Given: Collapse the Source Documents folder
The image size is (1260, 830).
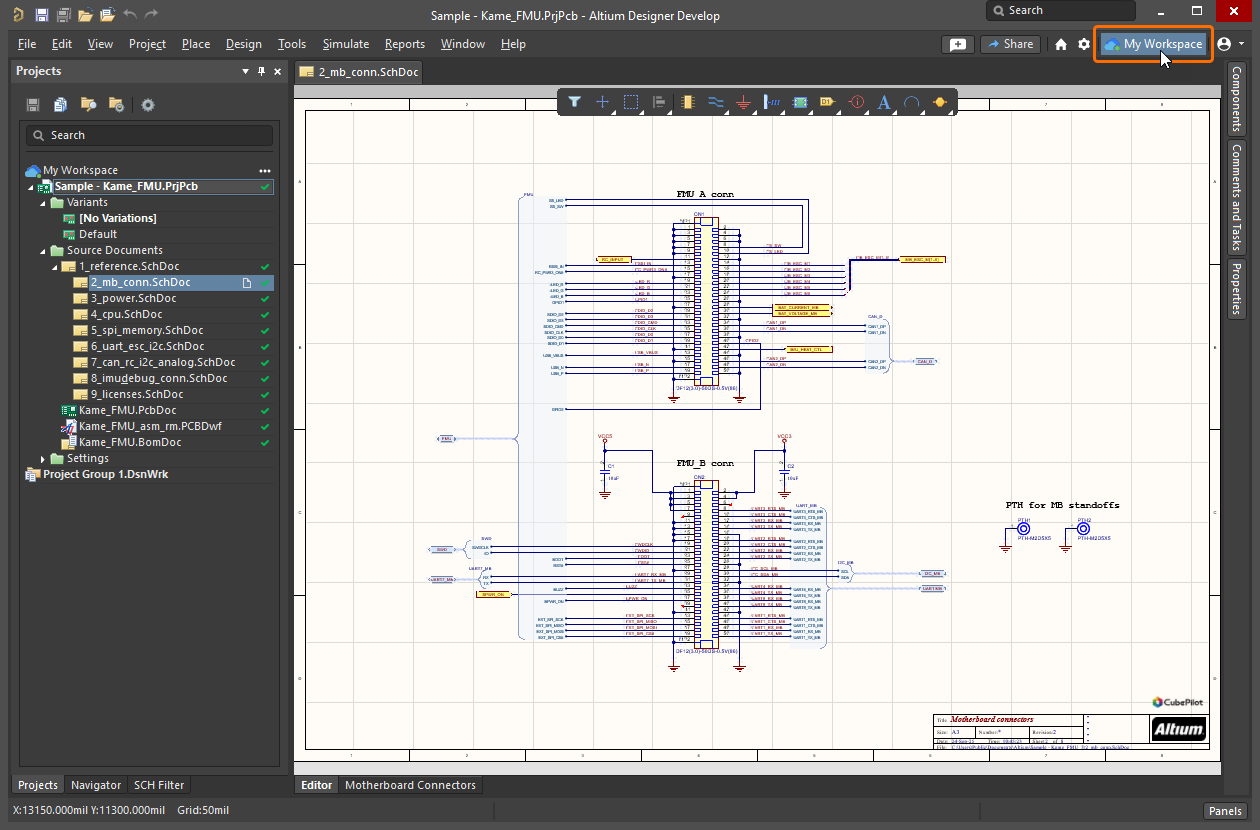Looking at the screenshot, I should click(43, 250).
